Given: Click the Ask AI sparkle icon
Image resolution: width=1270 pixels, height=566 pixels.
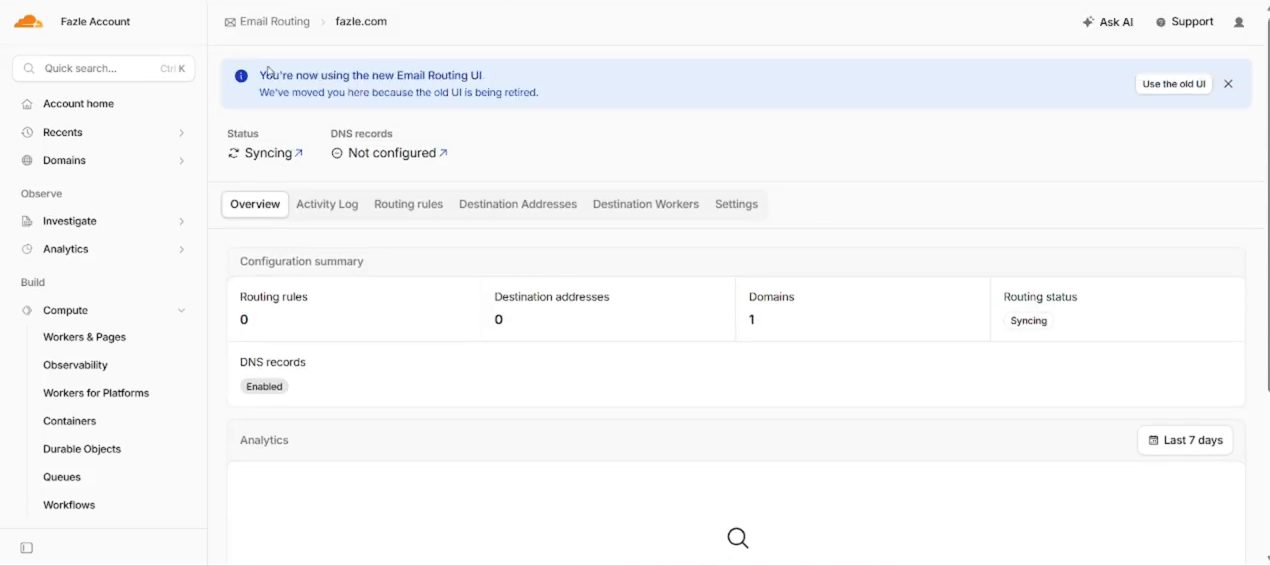Looking at the screenshot, I should tap(1088, 22).
